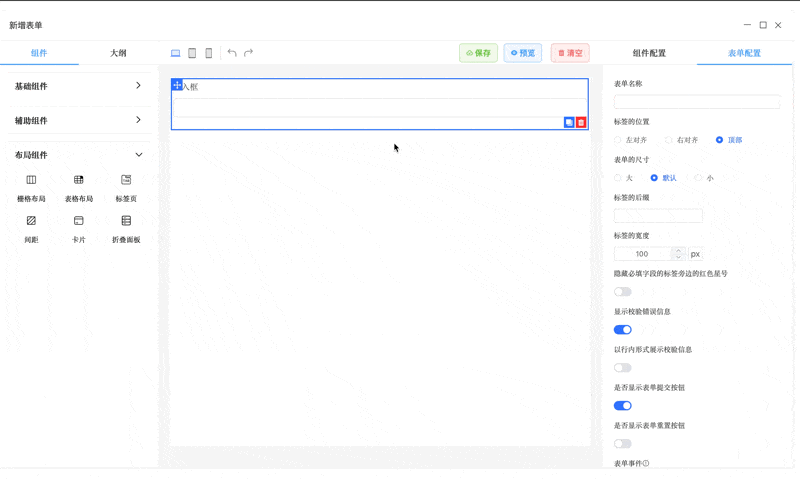Screen dimensions: 800x479
Task: Click blue copy icon on selected component
Action: pyautogui.click(x=569, y=123)
